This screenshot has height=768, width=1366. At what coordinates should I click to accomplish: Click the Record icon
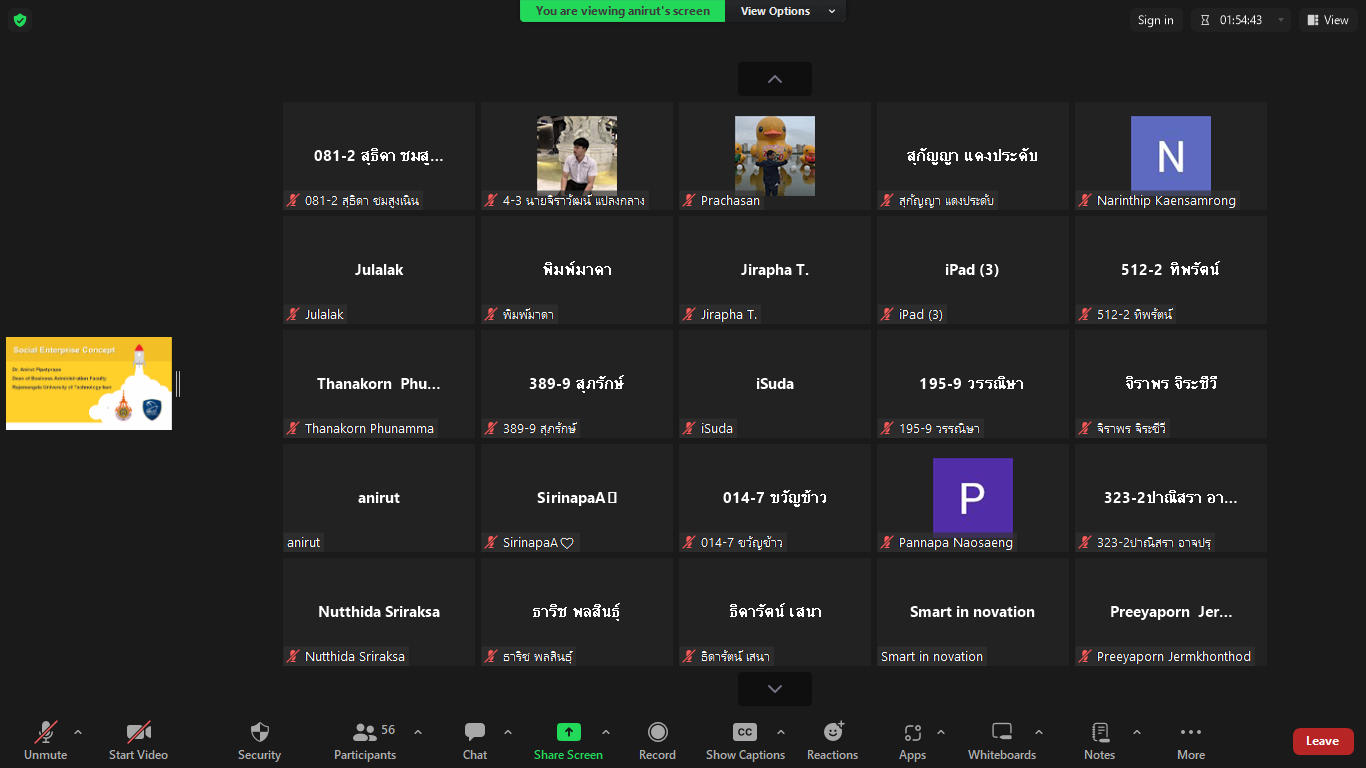pyautogui.click(x=657, y=732)
